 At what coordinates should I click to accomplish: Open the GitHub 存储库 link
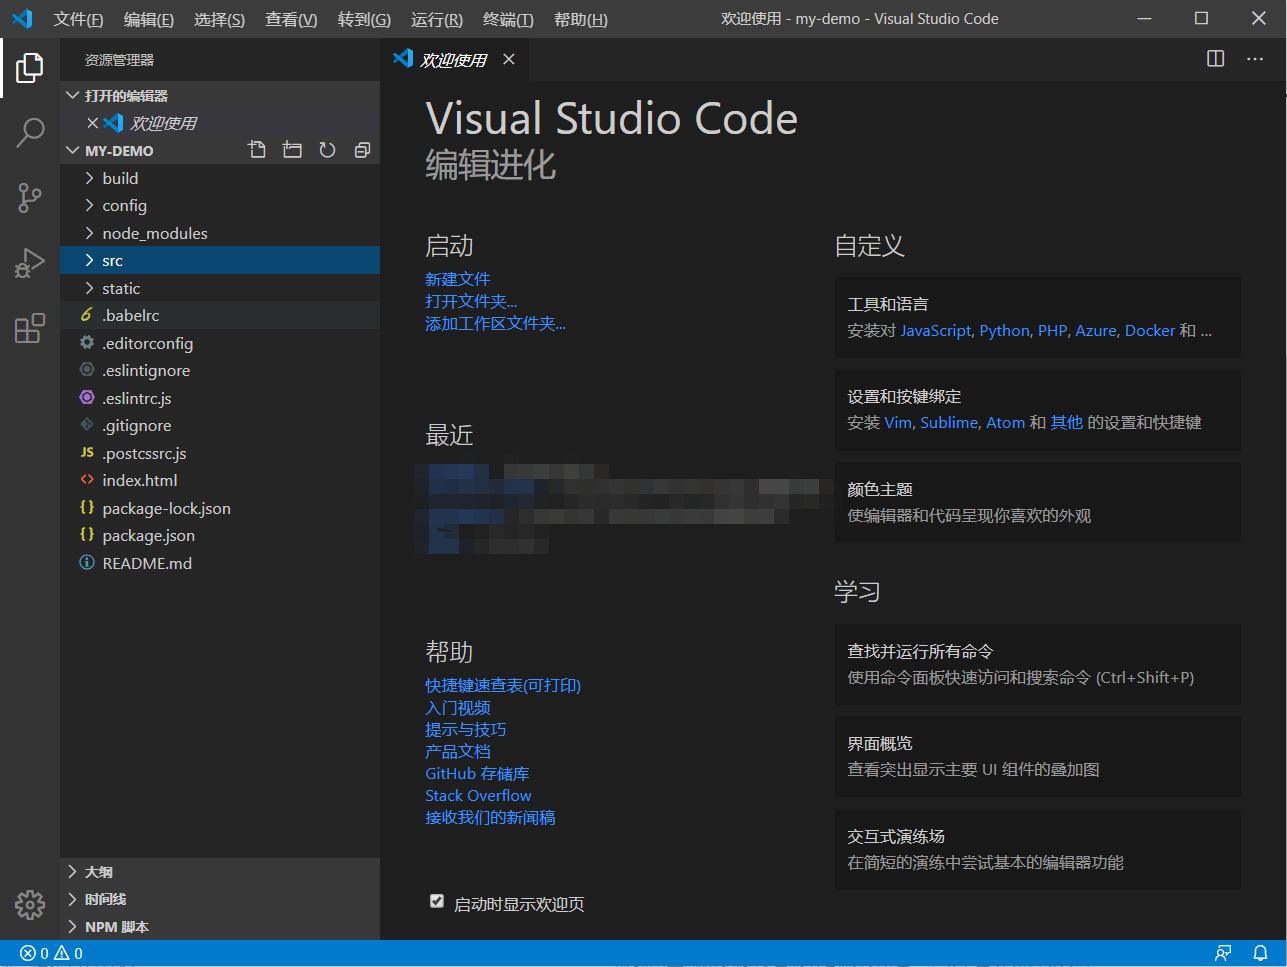477,774
